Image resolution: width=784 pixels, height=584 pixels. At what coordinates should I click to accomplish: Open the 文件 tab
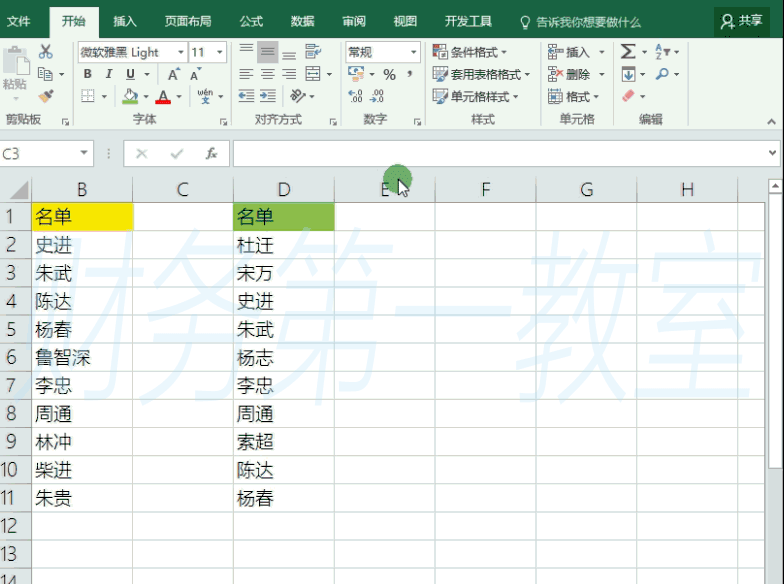tap(19, 21)
